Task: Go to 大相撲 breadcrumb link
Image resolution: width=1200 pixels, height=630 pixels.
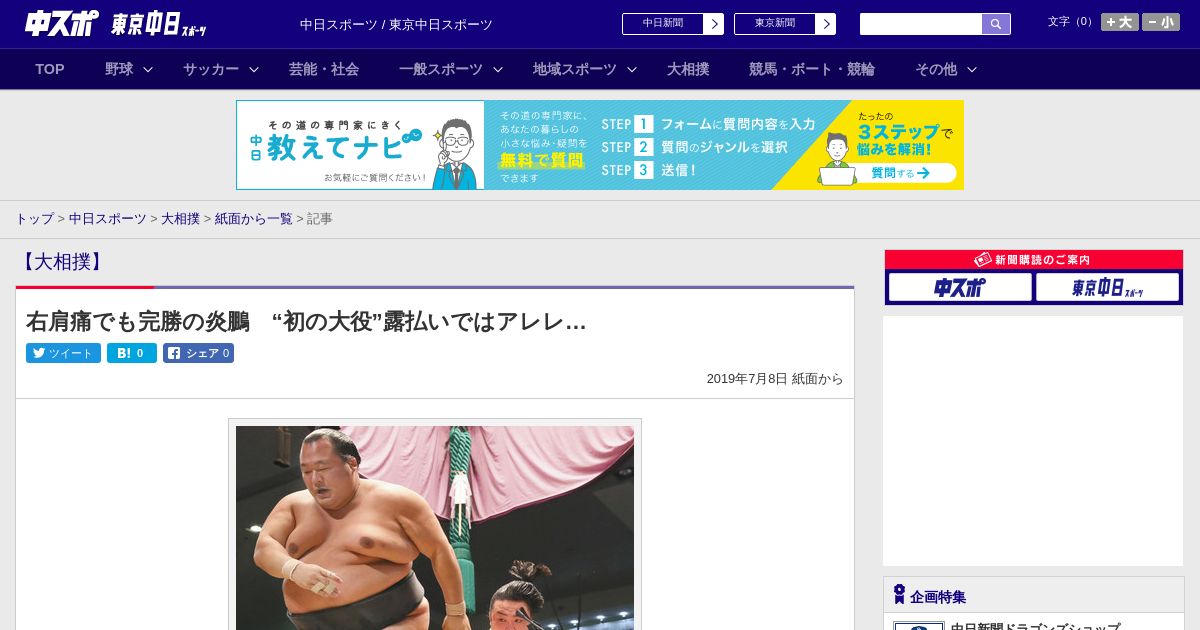Action: tap(180, 218)
